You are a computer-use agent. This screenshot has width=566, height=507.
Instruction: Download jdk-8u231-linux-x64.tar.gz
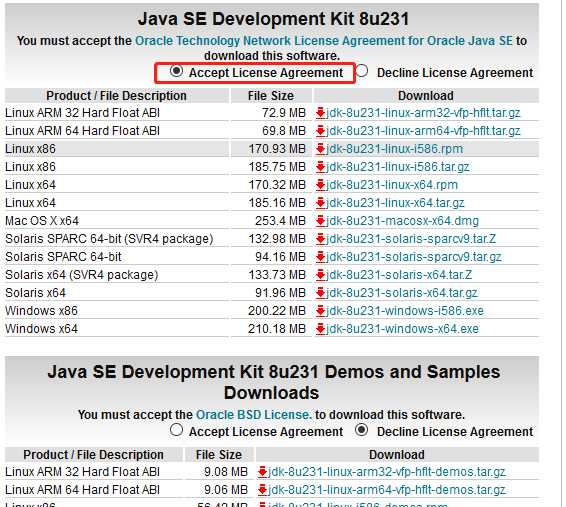pyautogui.click(x=395, y=203)
